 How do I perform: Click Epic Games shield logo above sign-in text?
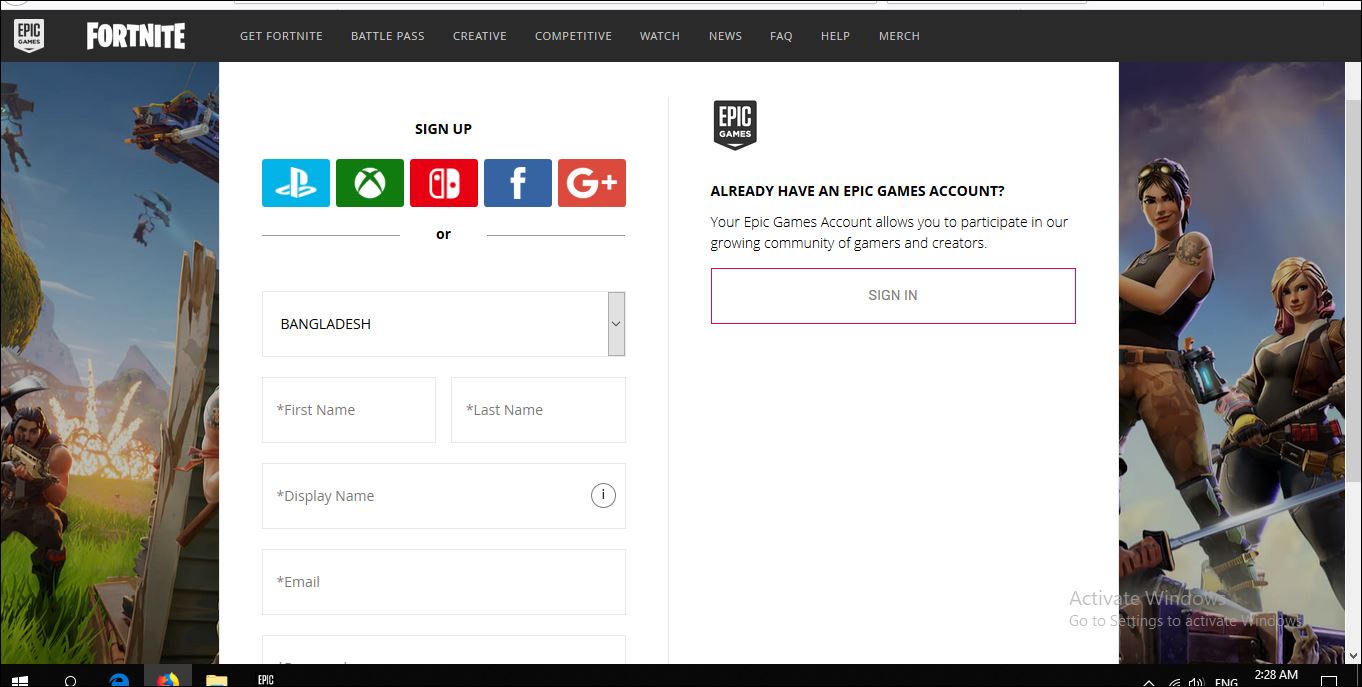[x=735, y=125]
